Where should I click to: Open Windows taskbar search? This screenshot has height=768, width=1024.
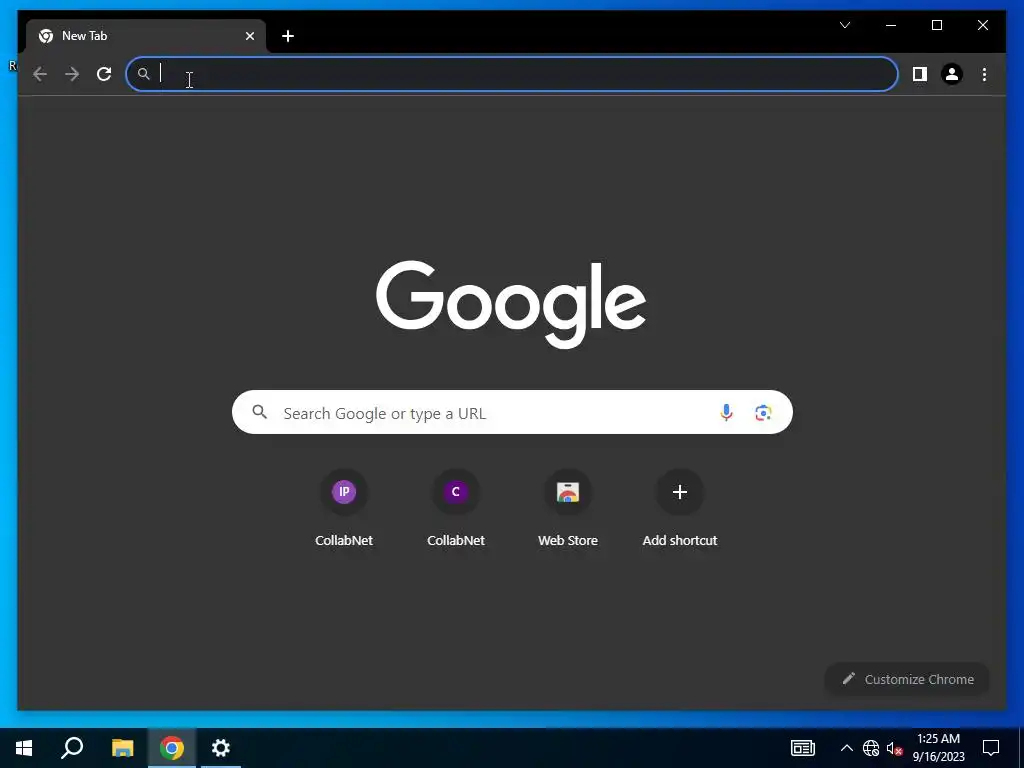coord(72,748)
